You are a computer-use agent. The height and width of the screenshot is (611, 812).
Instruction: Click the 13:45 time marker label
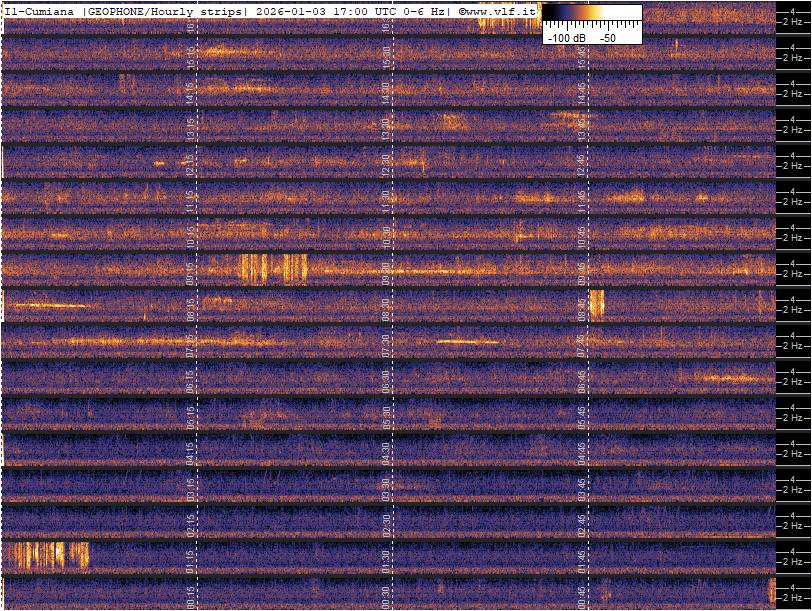pos(582,124)
